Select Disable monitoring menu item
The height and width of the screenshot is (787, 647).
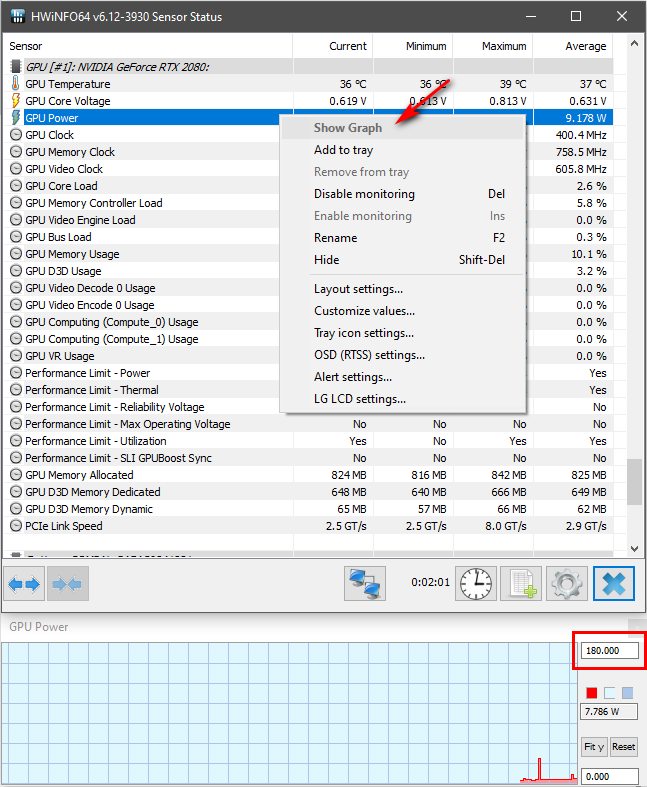click(403, 194)
